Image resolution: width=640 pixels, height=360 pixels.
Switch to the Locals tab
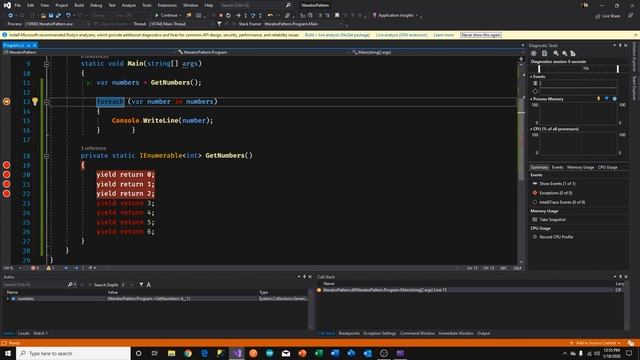coord(24,333)
